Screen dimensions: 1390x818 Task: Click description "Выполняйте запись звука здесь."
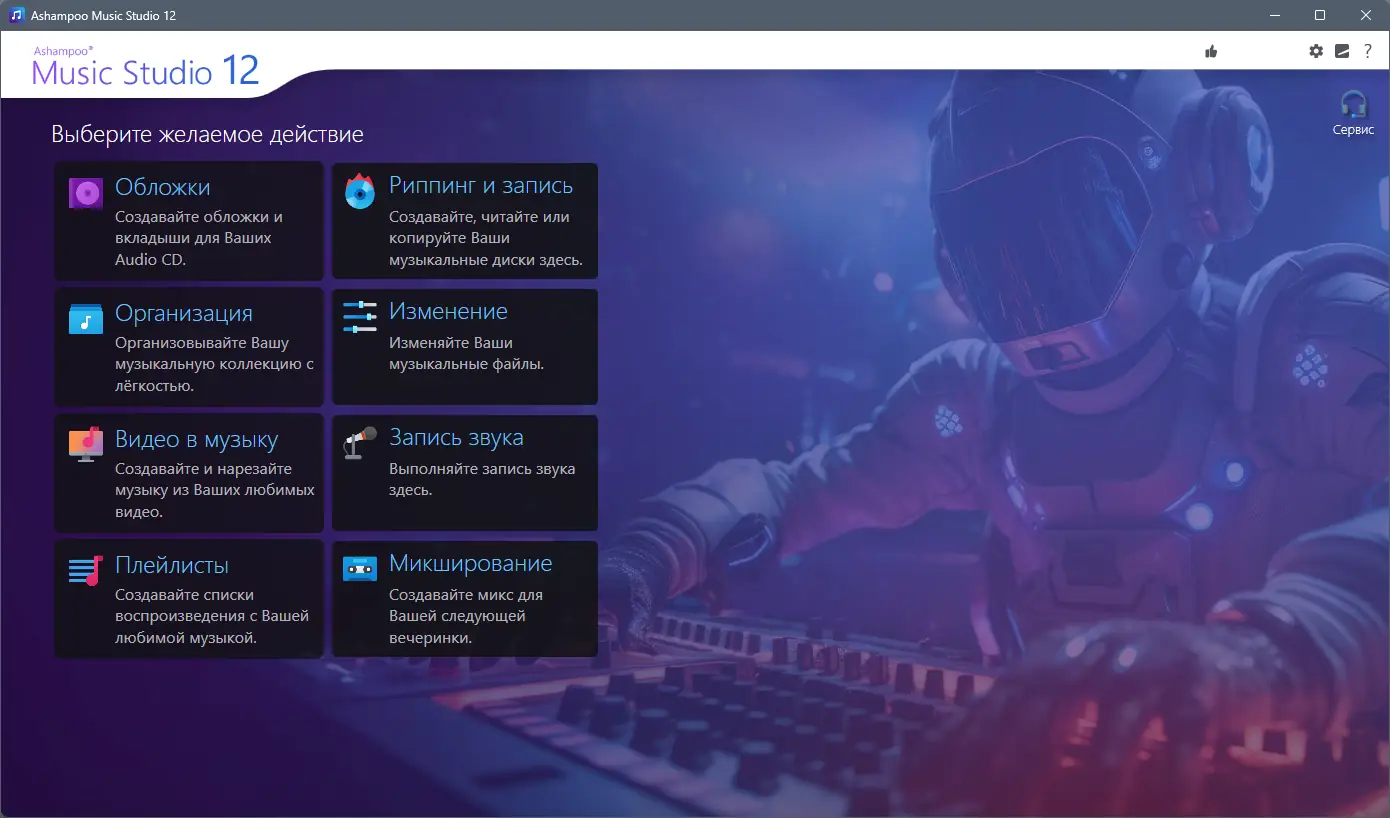(482, 479)
